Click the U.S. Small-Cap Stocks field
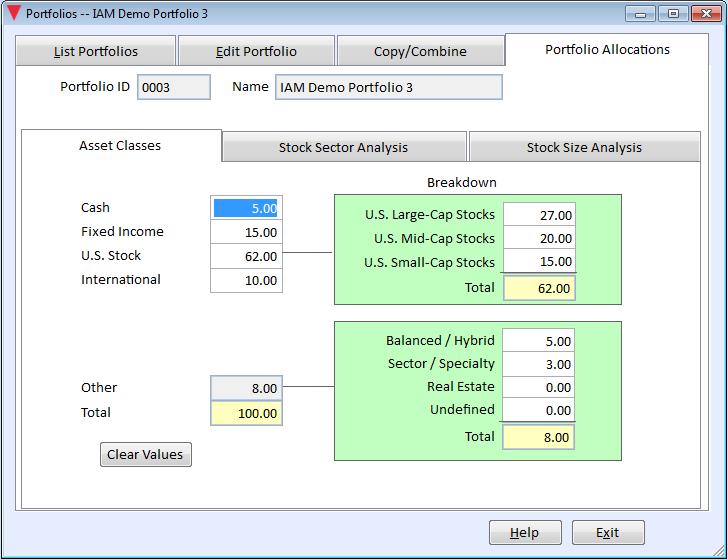The height and width of the screenshot is (559, 728). (x=540, y=261)
